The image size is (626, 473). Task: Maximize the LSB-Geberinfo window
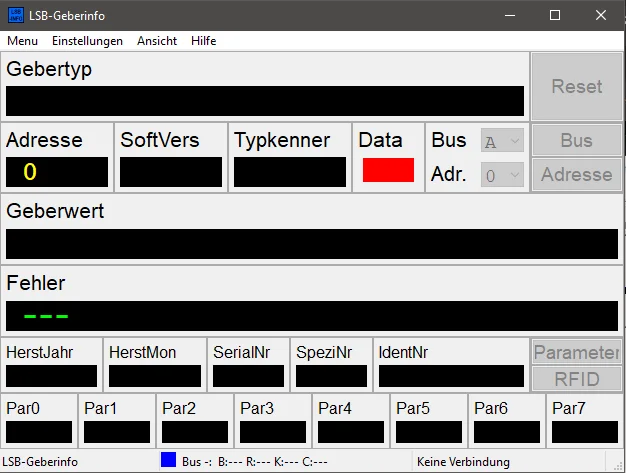pos(553,16)
